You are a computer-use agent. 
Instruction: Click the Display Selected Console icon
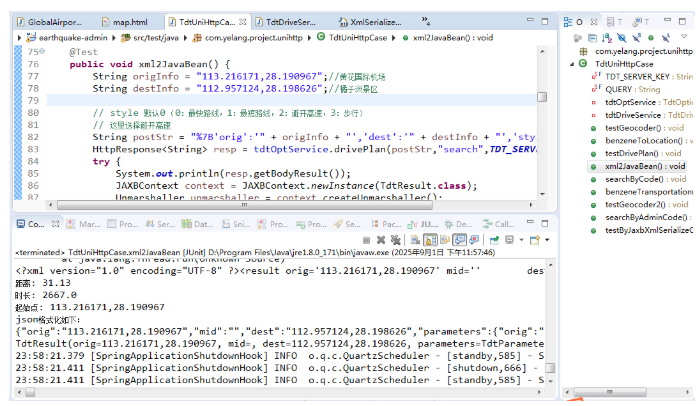point(509,240)
